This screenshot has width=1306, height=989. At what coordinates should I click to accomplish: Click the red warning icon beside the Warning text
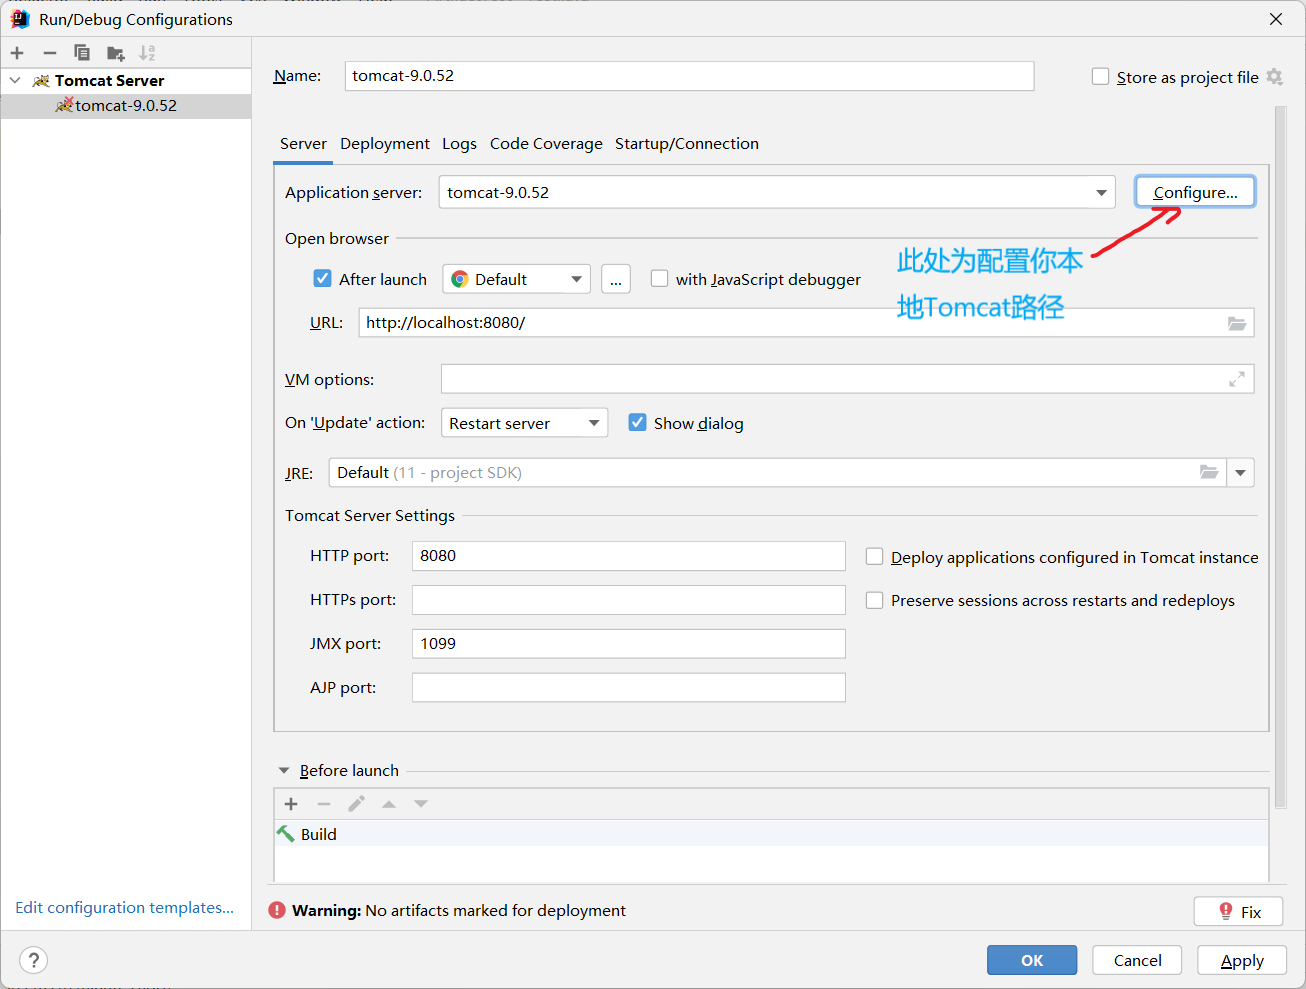tap(277, 910)
